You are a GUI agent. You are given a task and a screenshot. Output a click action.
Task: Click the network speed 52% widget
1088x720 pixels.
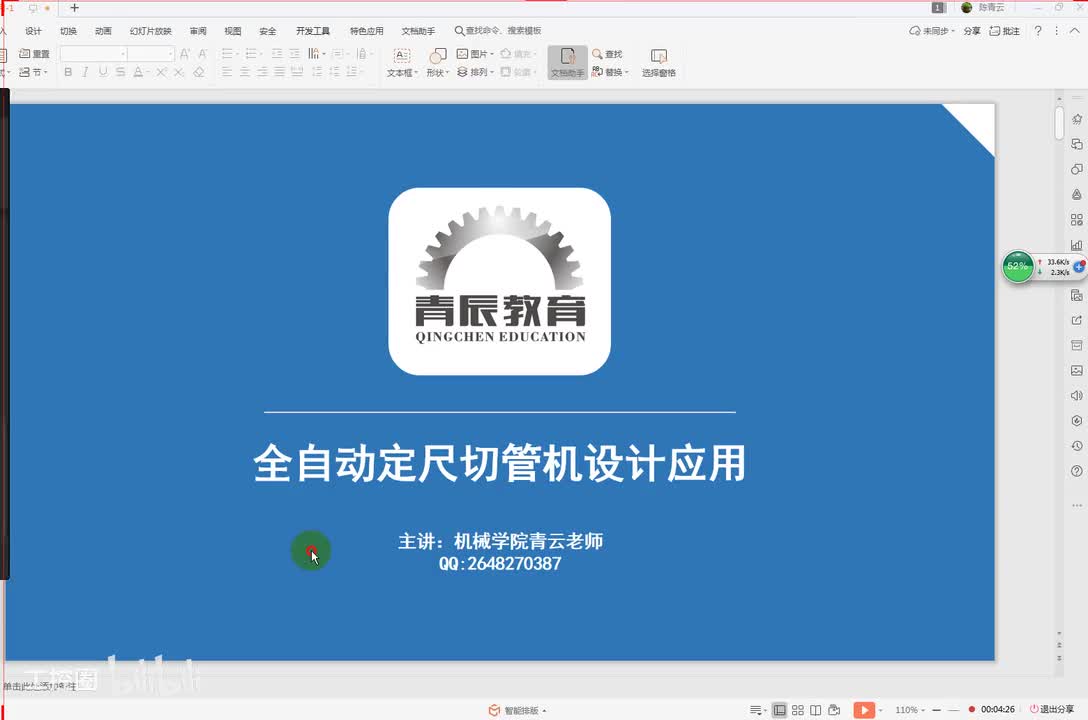(1018, 267)
